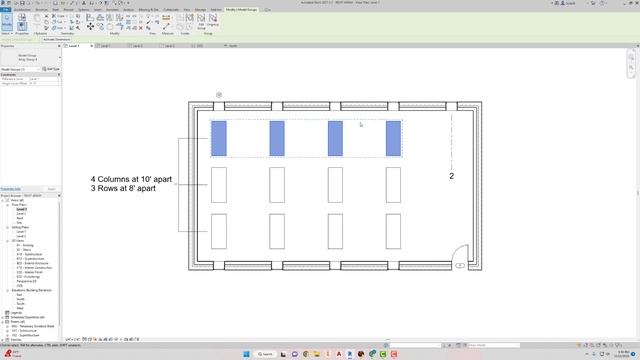The width and height of the screenshot is (640, 360).
Task: Click the Move tool icon
Action: [x=90, y=27]
